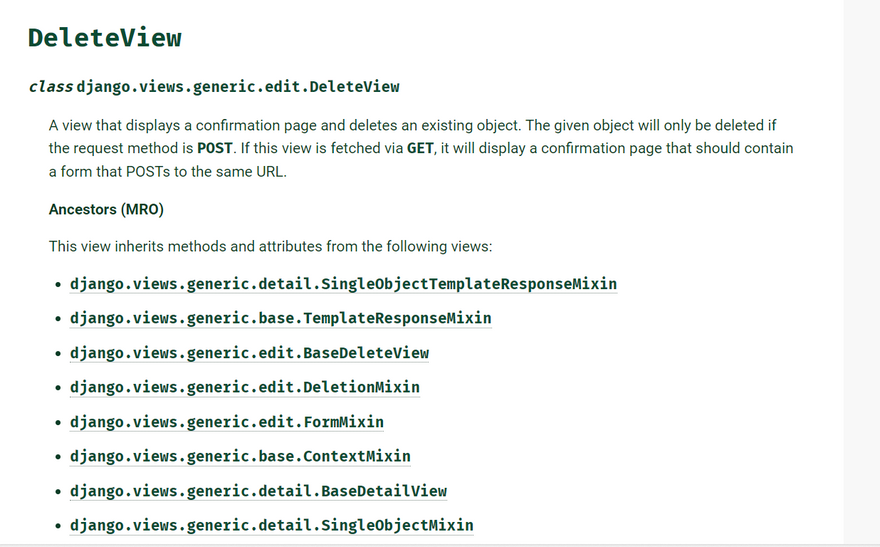The width and height of the screenshot is (880, 547).
Task: Follow the base.TemplateResponseMixin link
Action: (x=280, y=318)
